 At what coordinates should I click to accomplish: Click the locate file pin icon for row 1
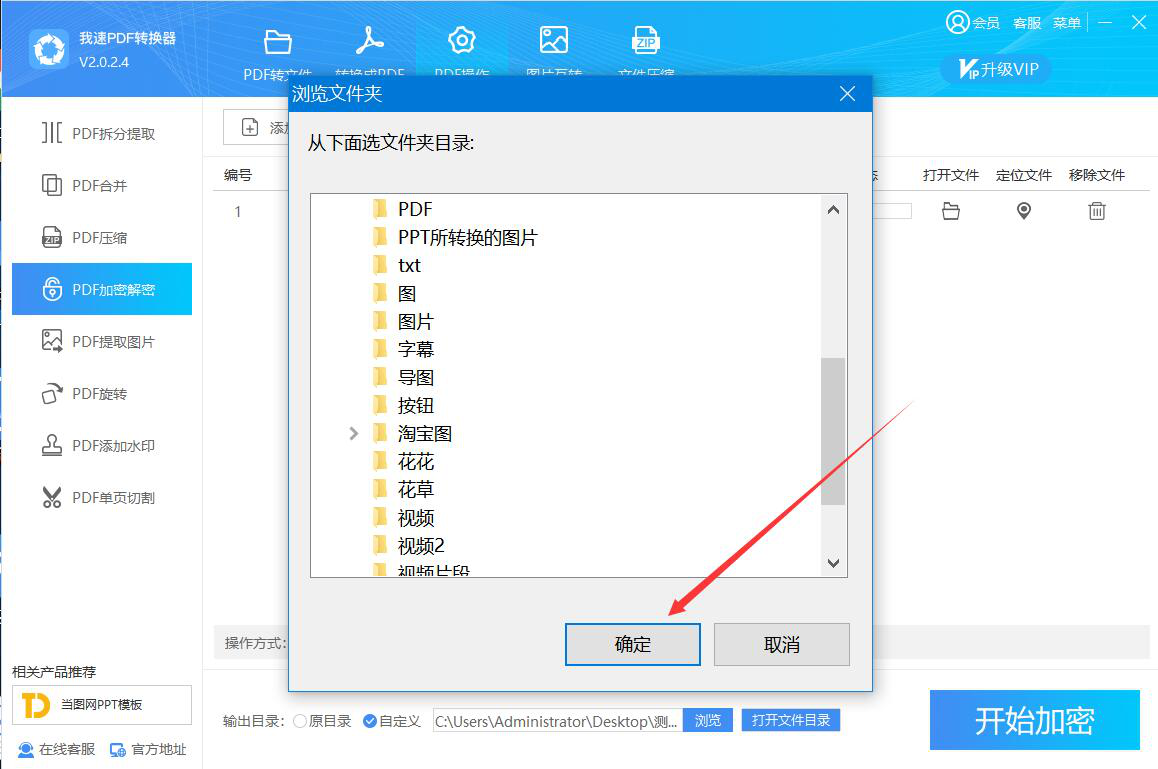1024,211
